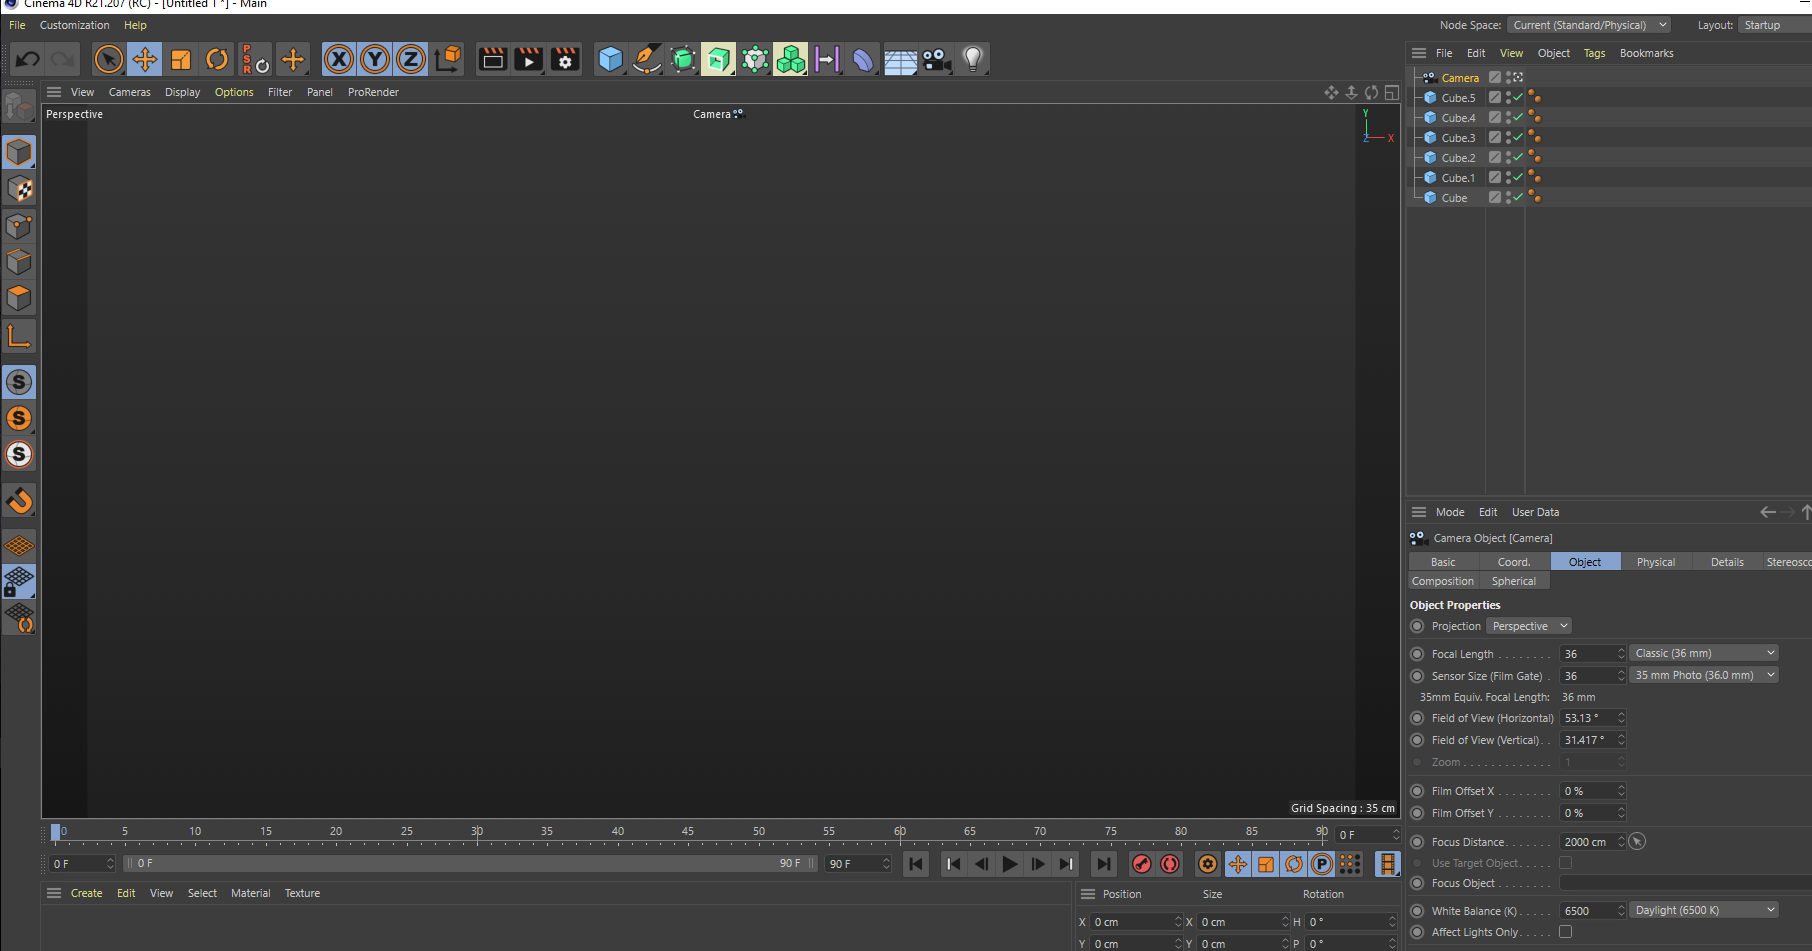Add a Light object

(x=973, y=59)
